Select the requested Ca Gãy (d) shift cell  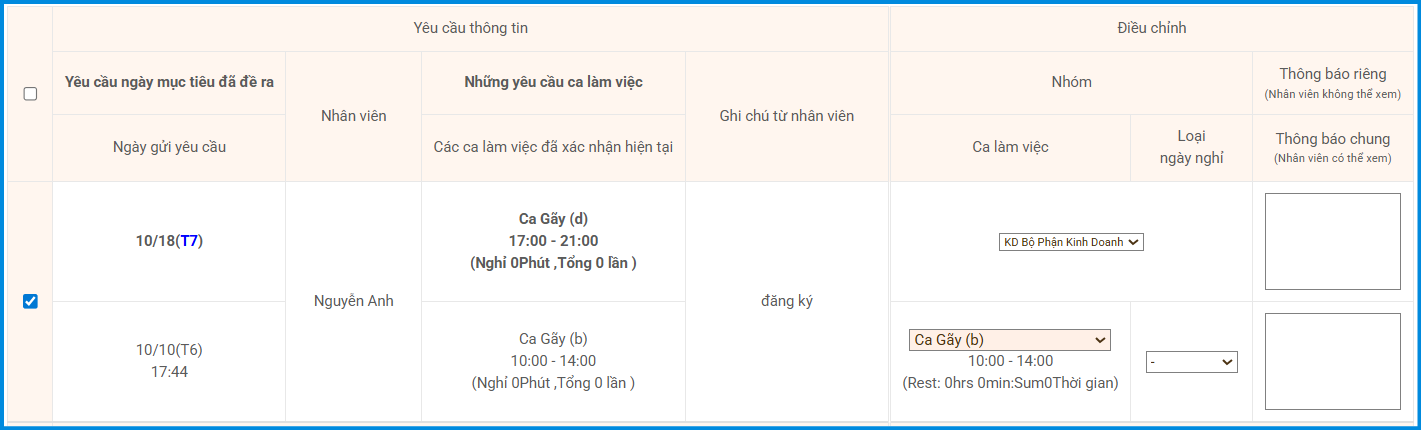click(x=553, y=241)
